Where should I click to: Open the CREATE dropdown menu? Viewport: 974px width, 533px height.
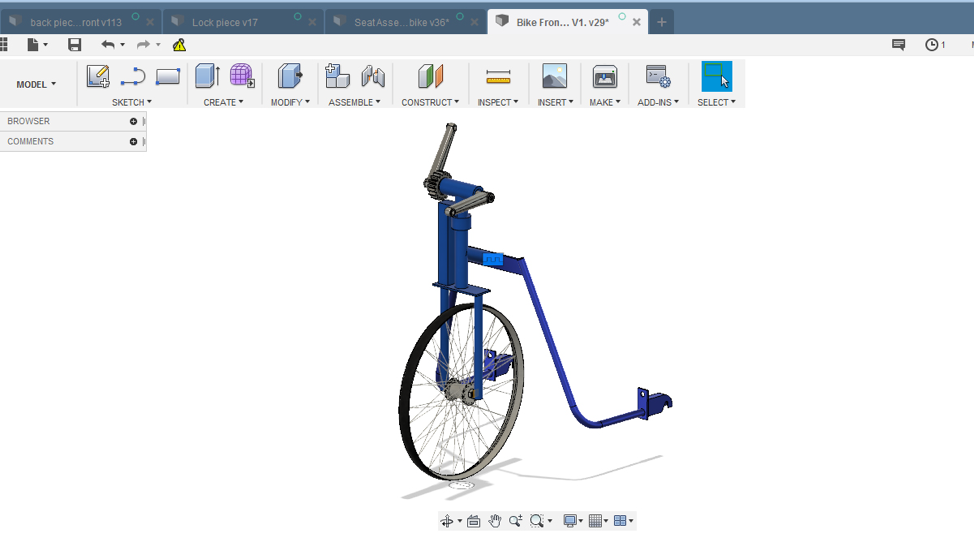[224, 102]
